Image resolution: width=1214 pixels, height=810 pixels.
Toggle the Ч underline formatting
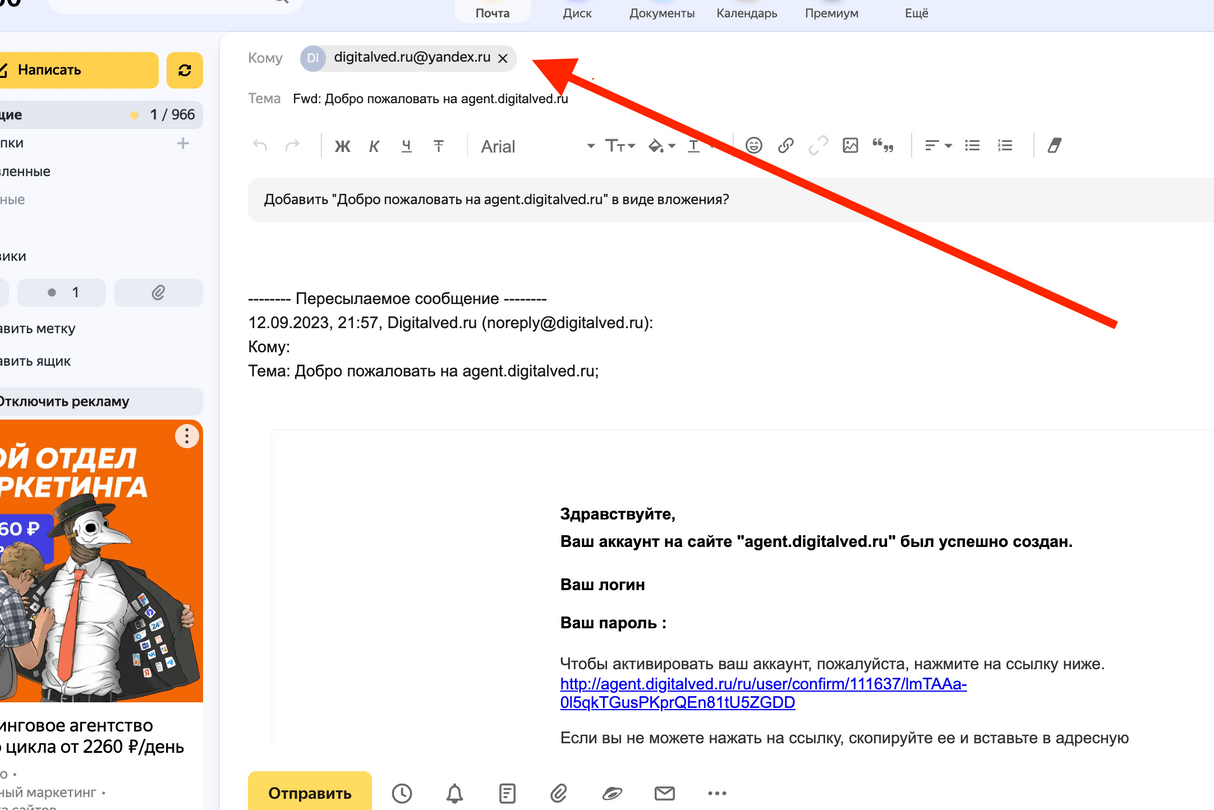(406, 146)
